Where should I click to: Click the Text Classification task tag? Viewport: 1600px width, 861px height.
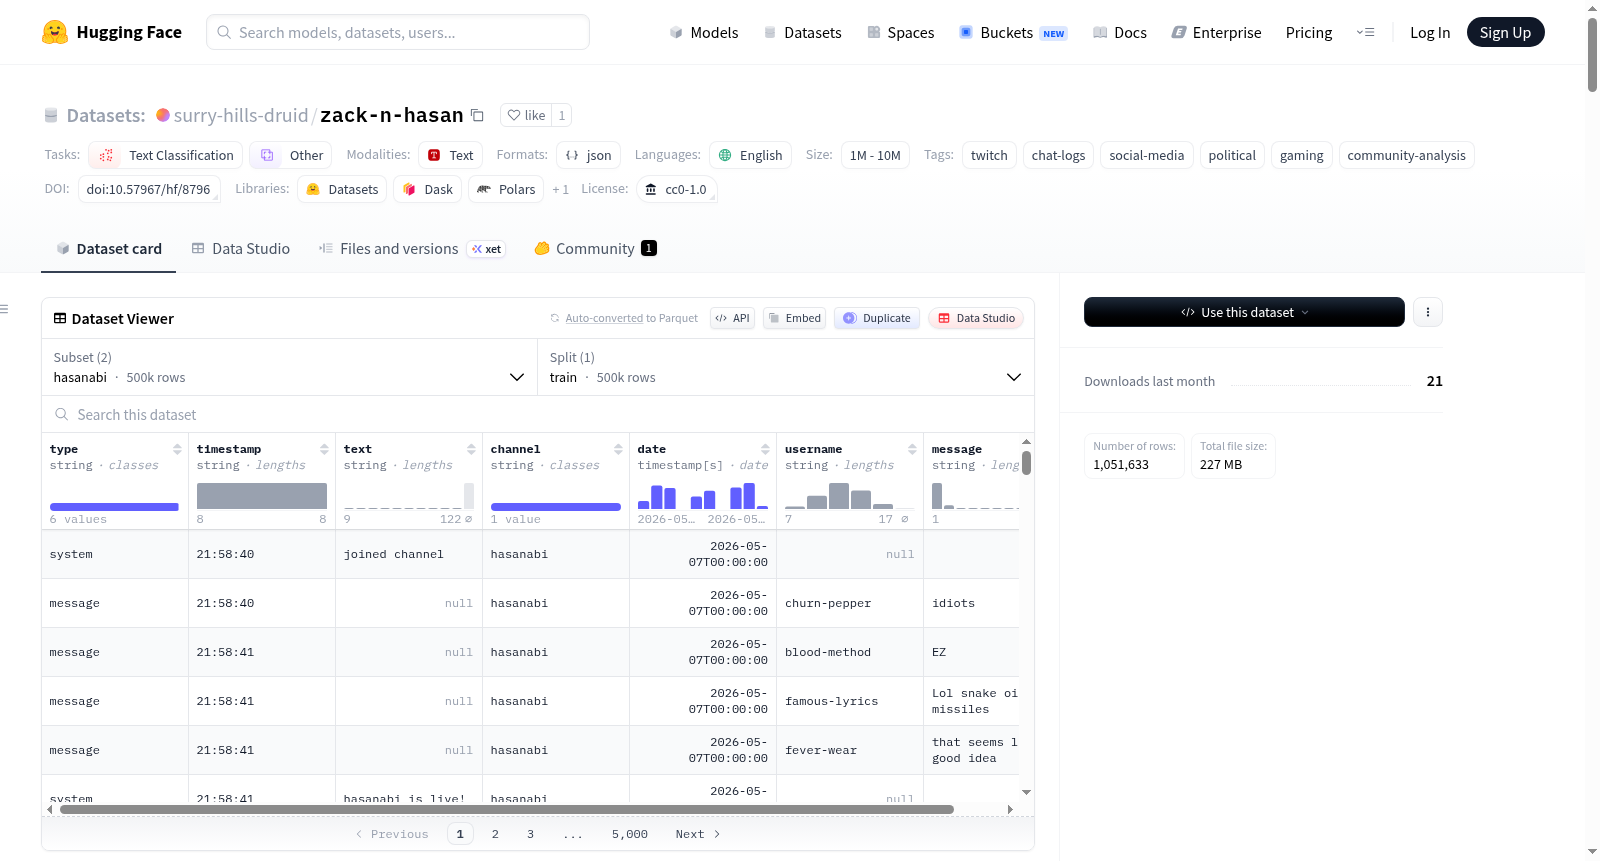pos(166,155)
